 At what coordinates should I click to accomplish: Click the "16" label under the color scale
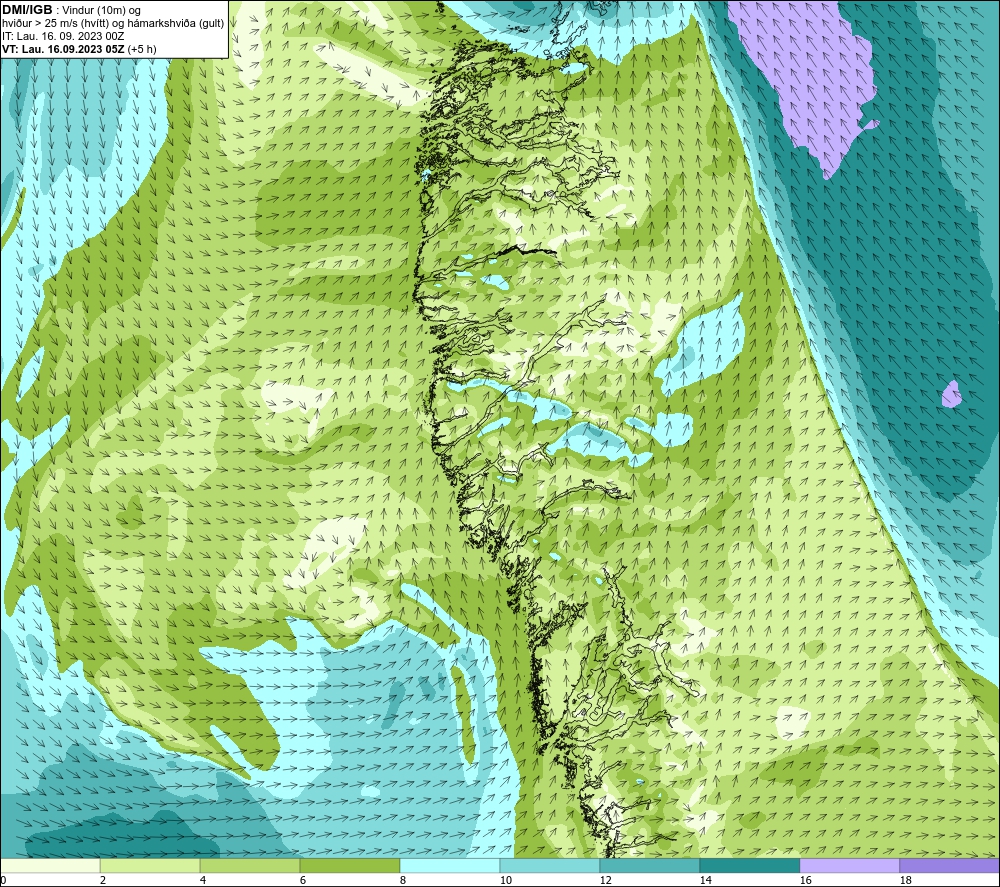tap(805, 881)
